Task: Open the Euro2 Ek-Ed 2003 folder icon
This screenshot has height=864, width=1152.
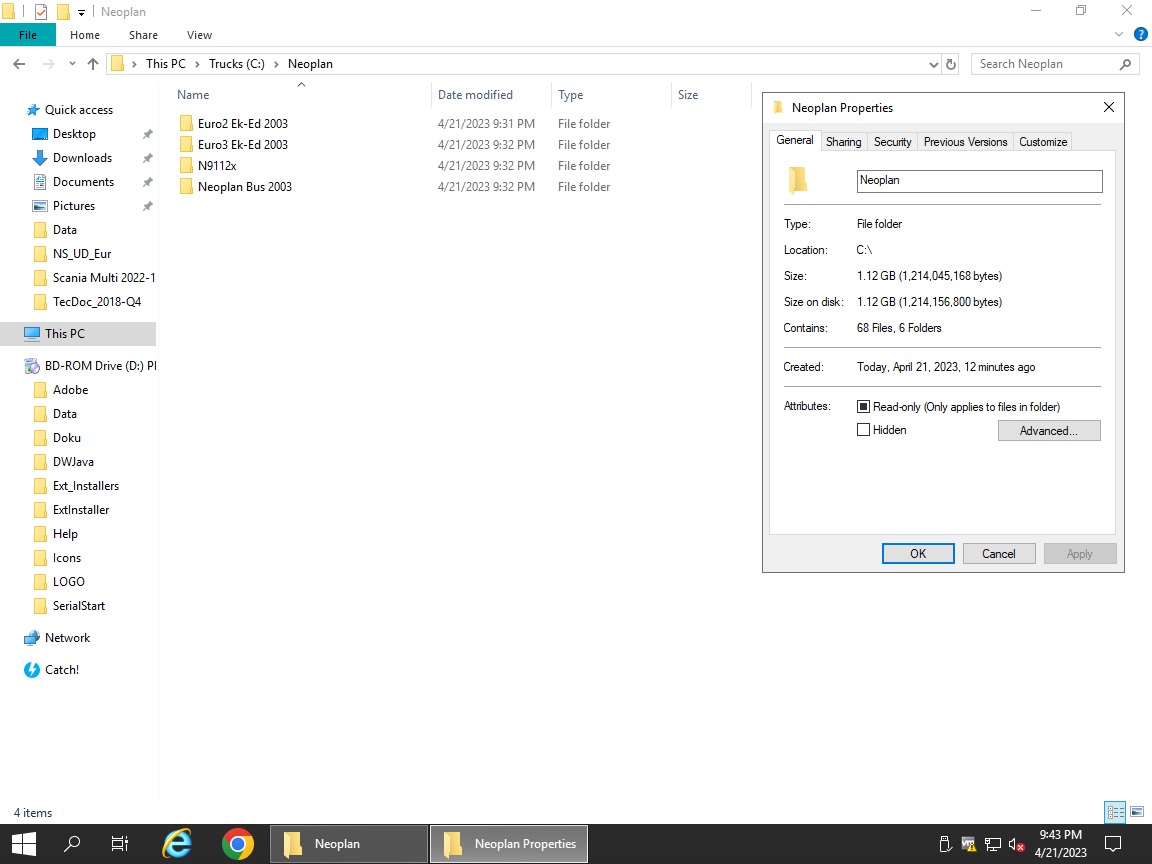Action: (x=187, y=123)
